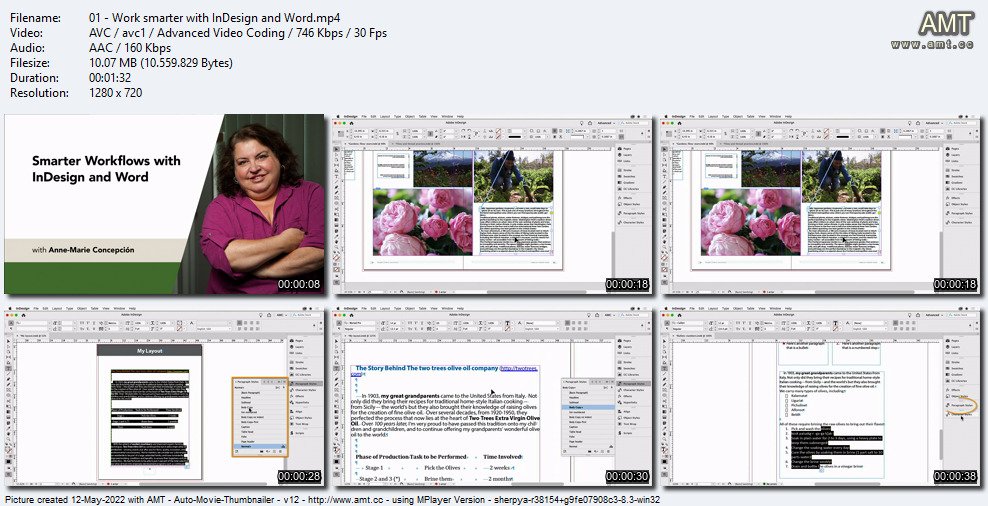Image resolution: width=988 pixels, height=506 pixels.
Task: Open font family dropdown in 00:00:30 thumbnail
Action: [360, 323]
